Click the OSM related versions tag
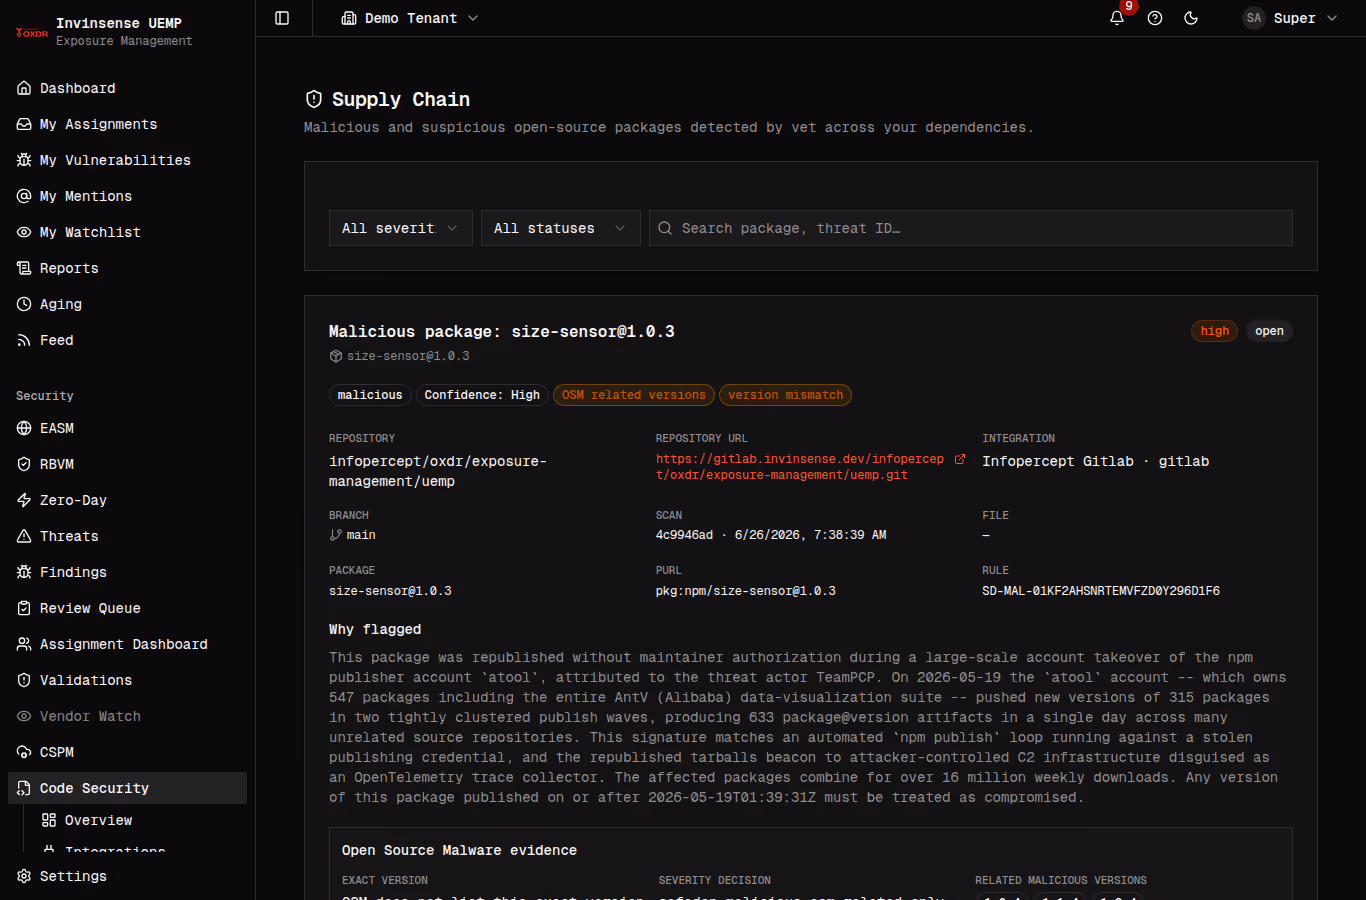The height and width of the screenshot is (900, 1366). tap(634, 395)
